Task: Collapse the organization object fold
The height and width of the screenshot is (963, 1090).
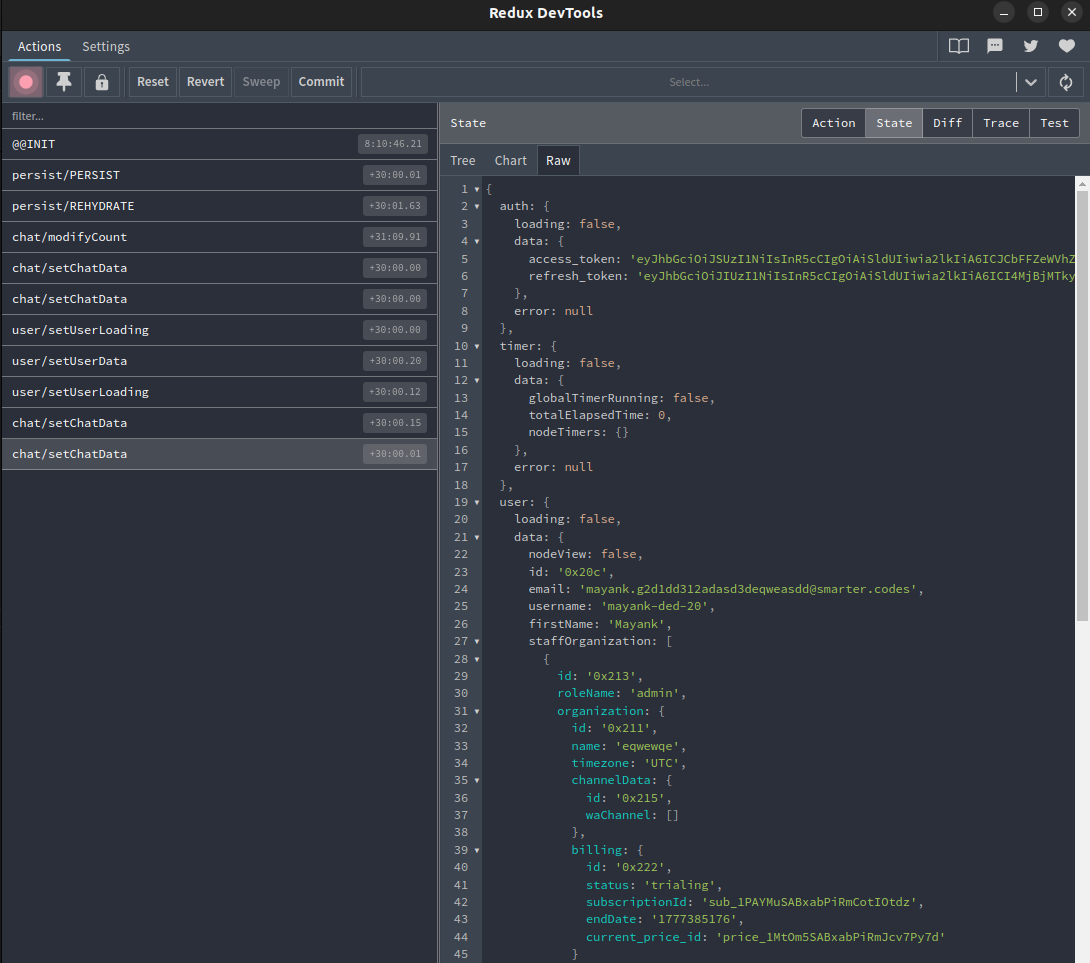Action: (477, 711)
